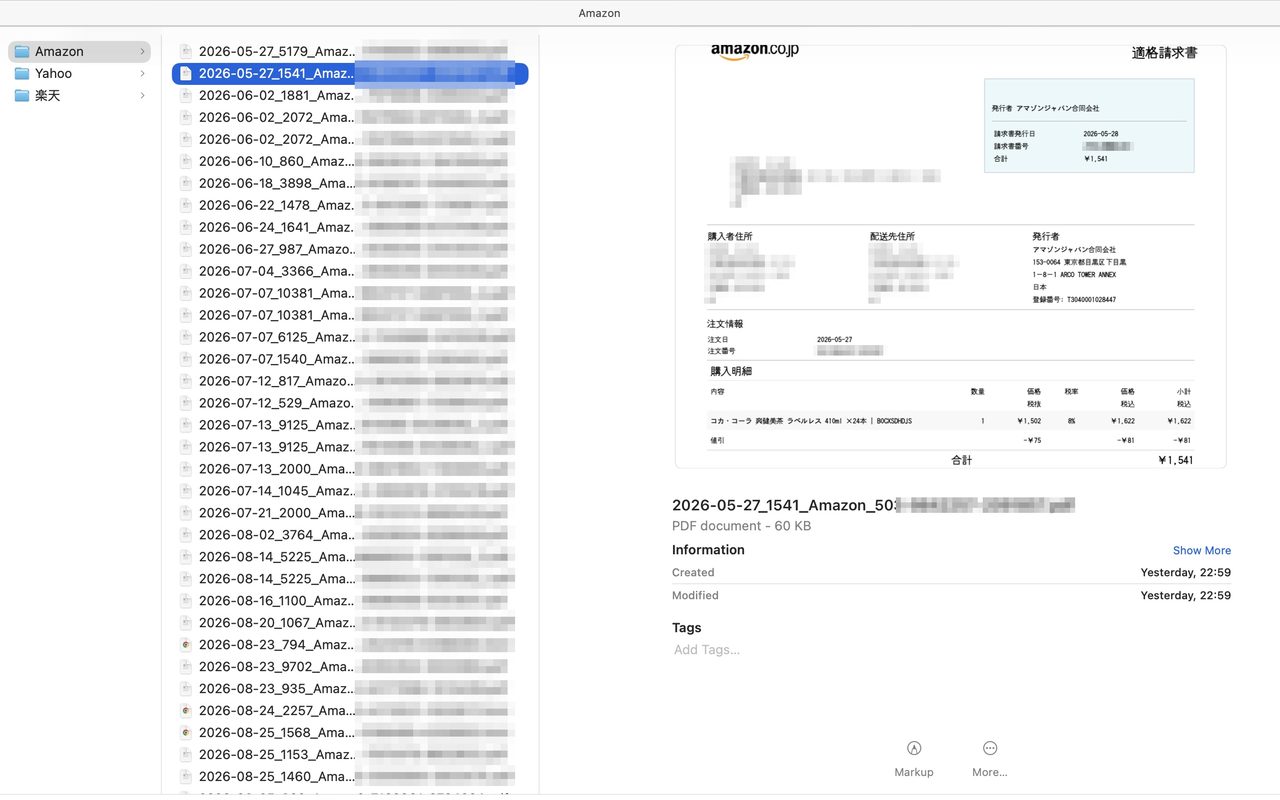Select the highlighted file 2026-05-27_1541_Amaz..
The image size is (1280, 800).
(x=350, y=73)
